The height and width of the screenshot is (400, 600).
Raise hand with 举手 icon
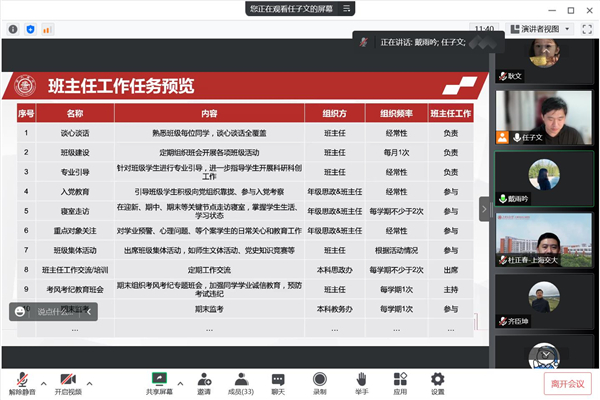point(360,381)
